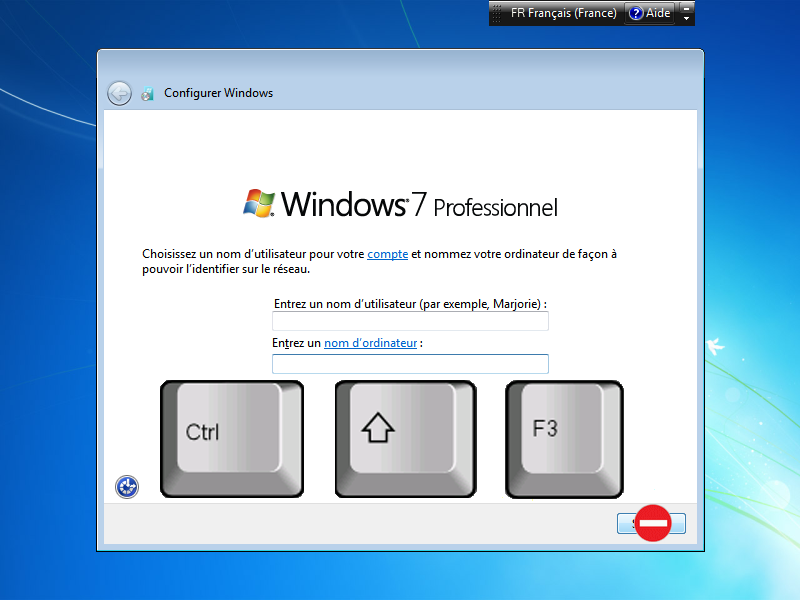
Task: Click the red no-entry sign icon
Action: (x=653, y=523)
